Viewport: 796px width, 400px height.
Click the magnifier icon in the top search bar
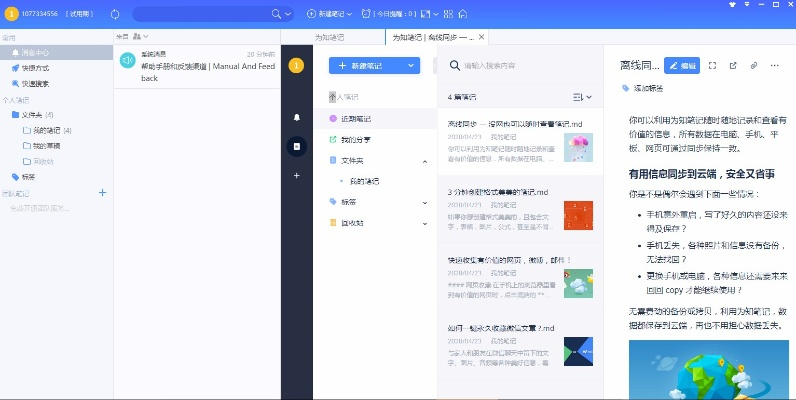click(x=276, y=14)
